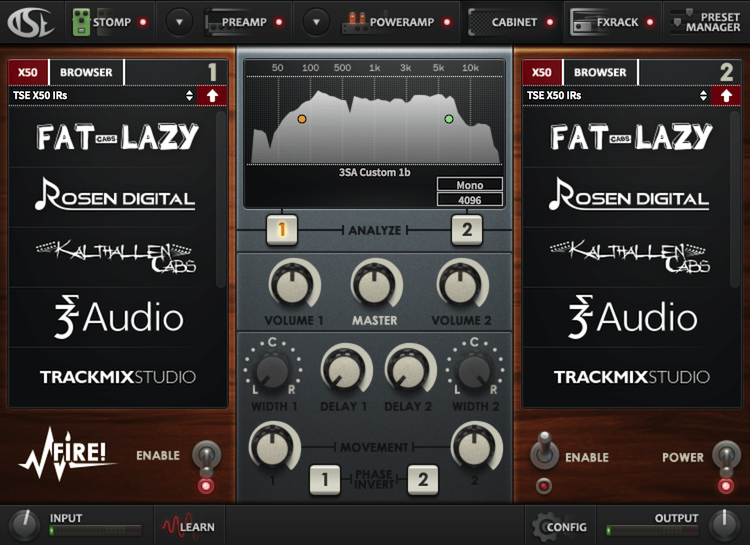
Task: Analyze impulse response slot 2
Action: point(467,230)
